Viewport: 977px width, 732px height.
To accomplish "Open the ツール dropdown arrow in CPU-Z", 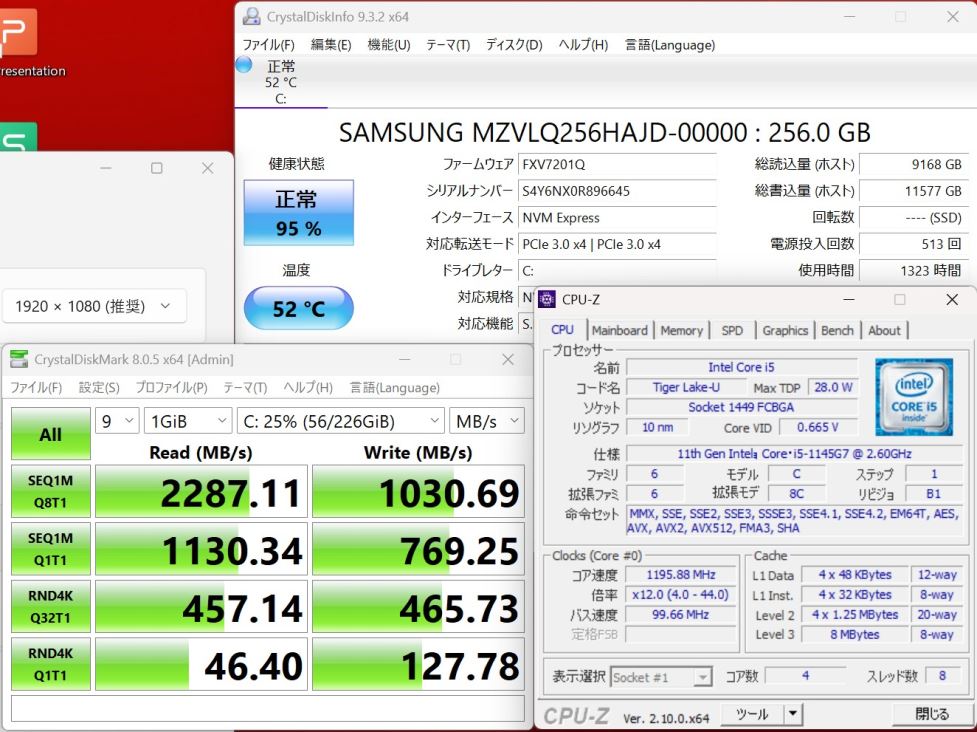I will tap(792, 714).
